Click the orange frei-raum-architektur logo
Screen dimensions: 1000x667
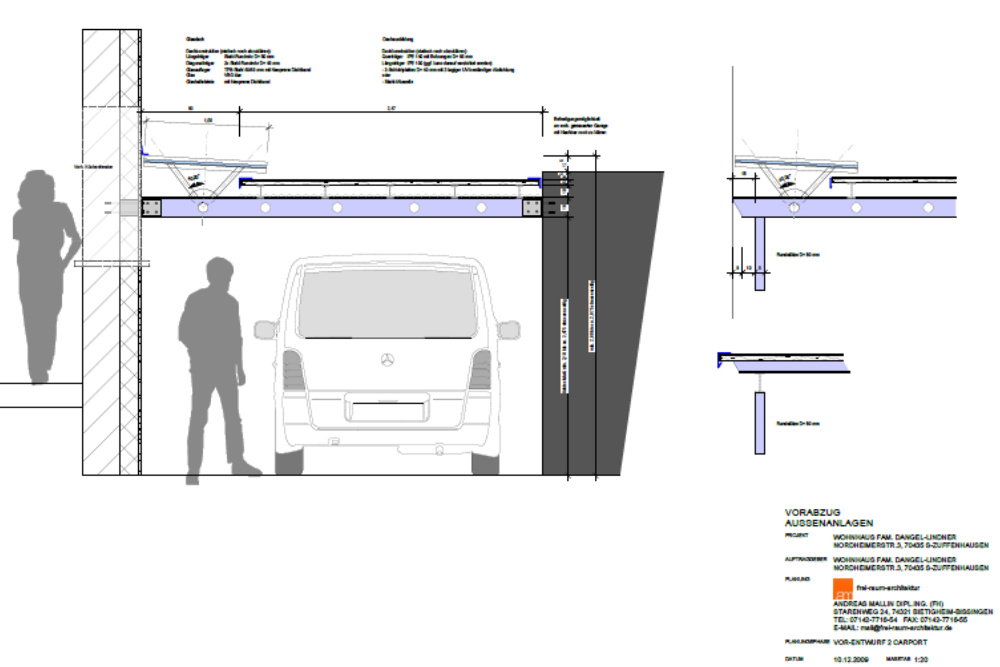pyautogui.click(x=842, y=589)
